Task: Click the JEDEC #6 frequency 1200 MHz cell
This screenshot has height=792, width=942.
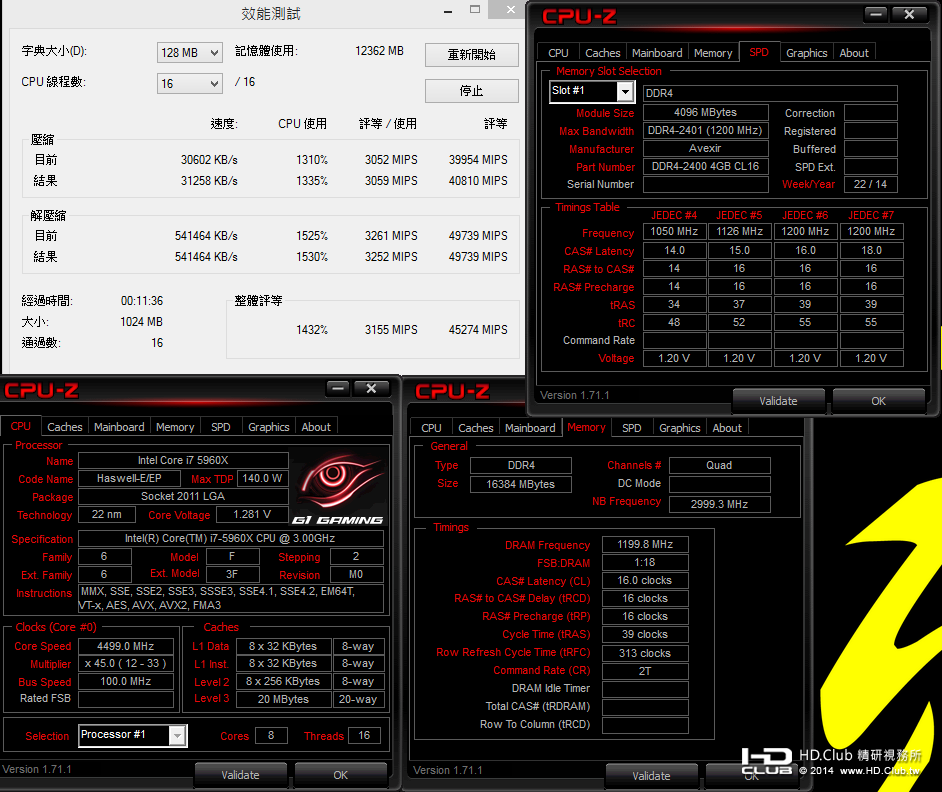Action: (x=805, y=231)
